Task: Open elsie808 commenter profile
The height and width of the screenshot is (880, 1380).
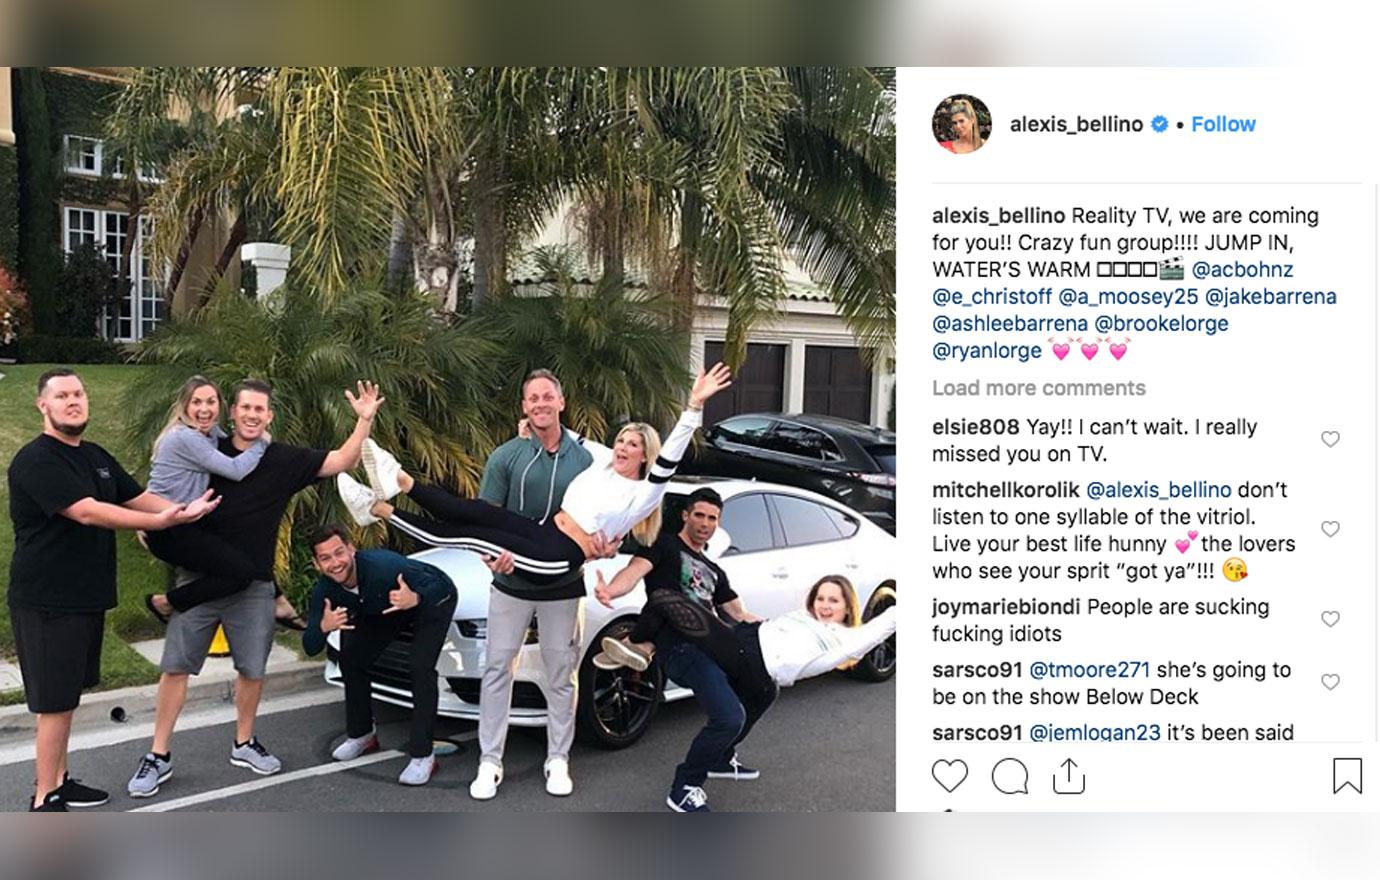Action: pos(975,427)
